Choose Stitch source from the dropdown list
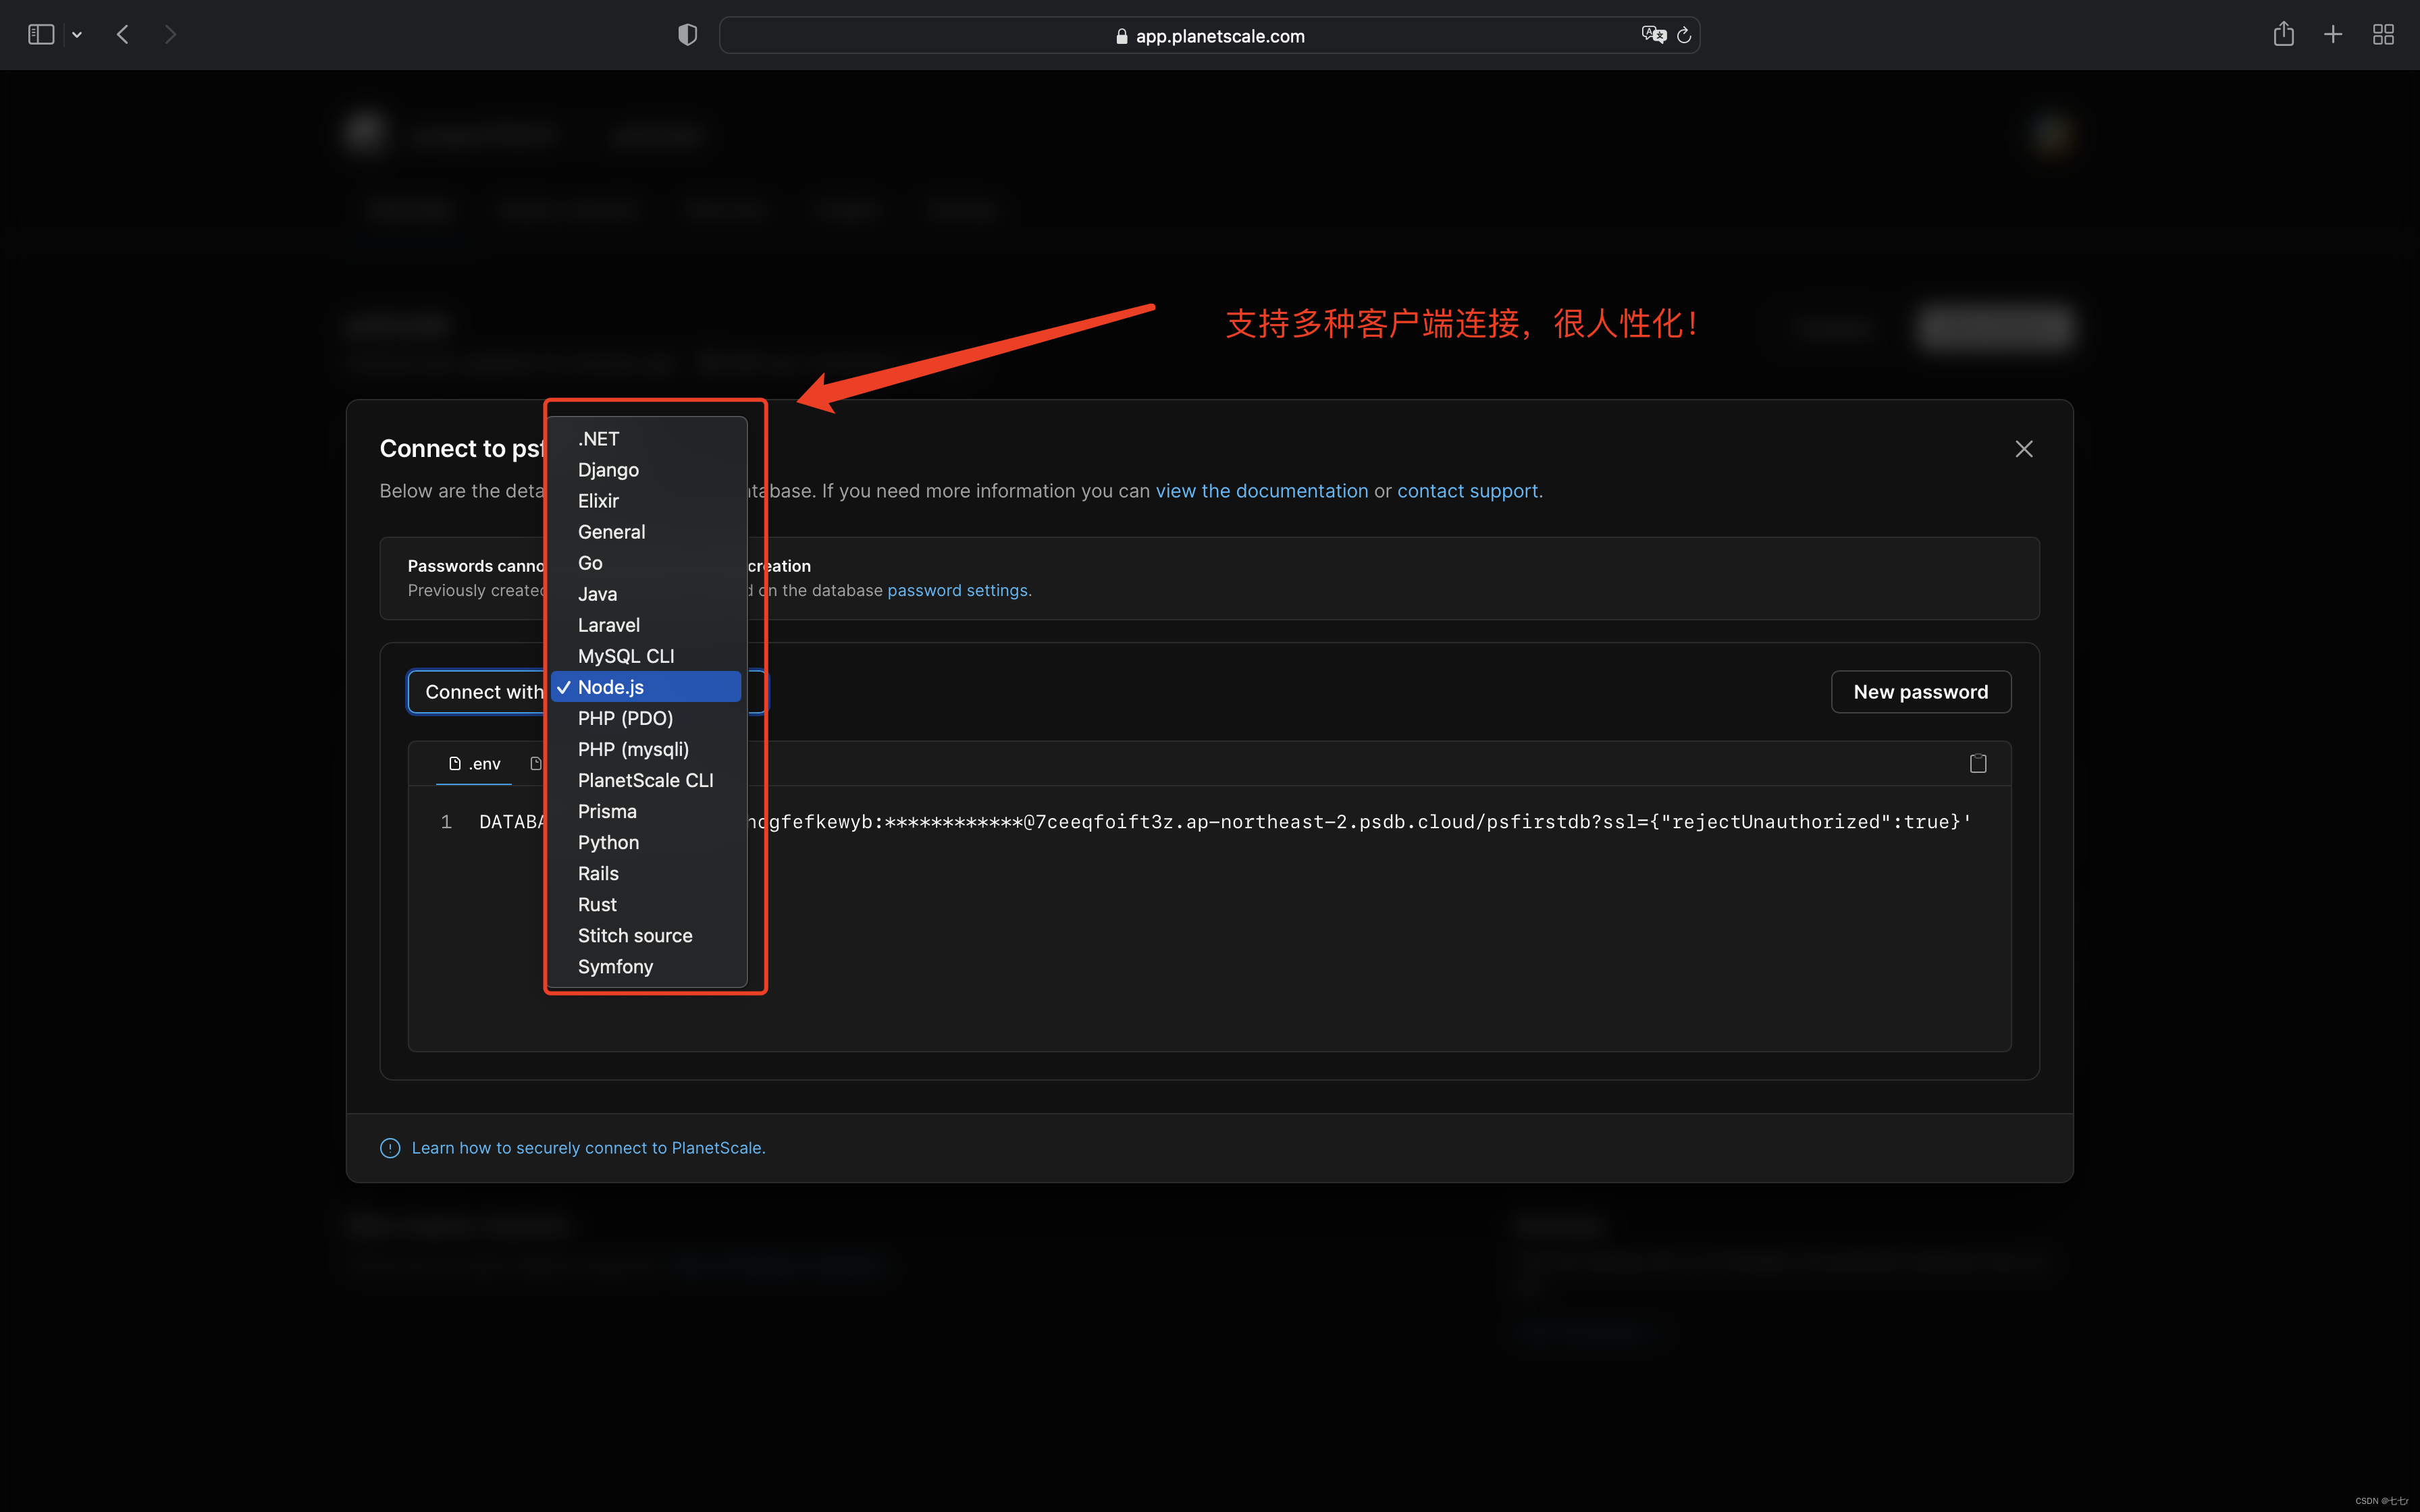Screen dimensions: 2420x1512 (x=647, y=934)
